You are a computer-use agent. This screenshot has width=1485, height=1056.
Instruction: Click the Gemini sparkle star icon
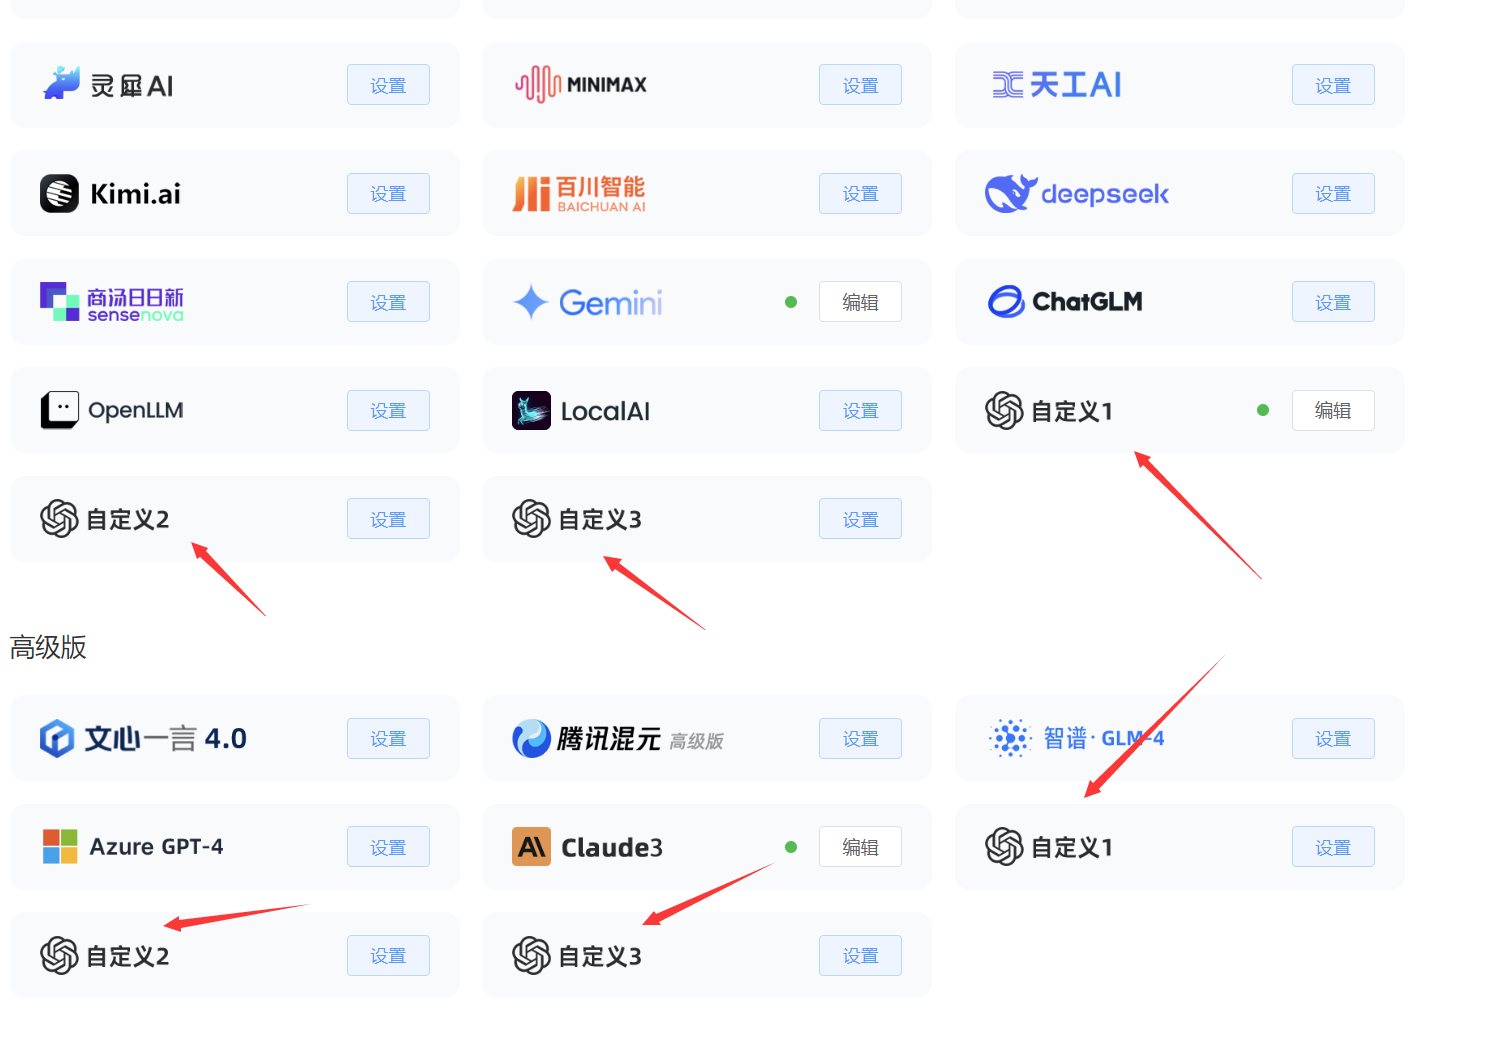pyautogui.click(x=531, y=302)
